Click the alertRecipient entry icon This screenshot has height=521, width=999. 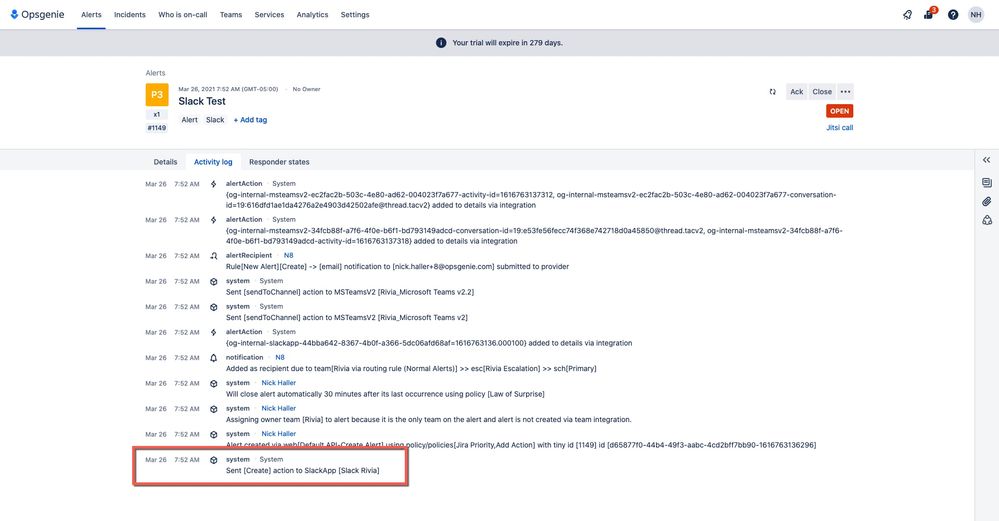pyautogui.click(x=213, y=256)
